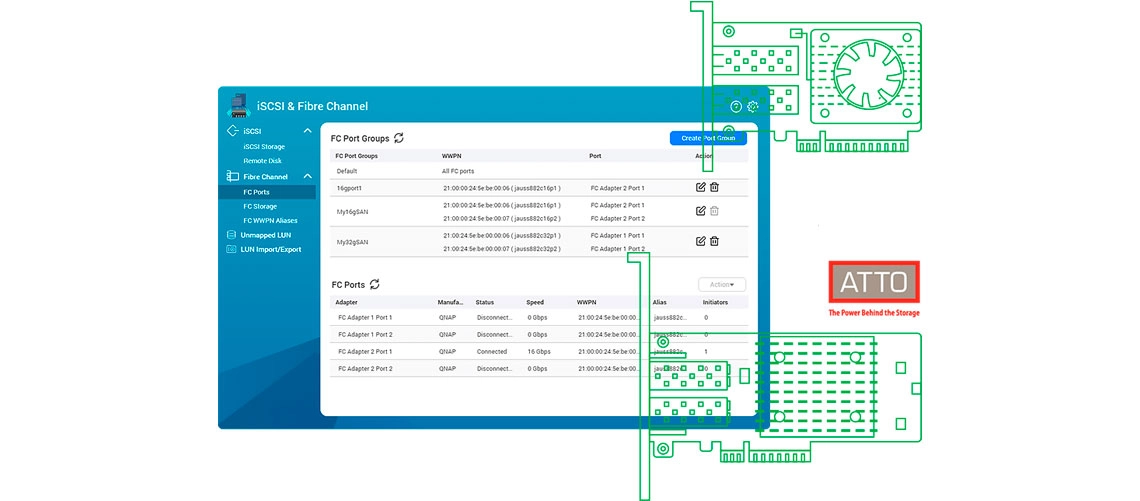1140x501 pixels.
Task: Open the settings gear in the header
Action: click(752, 107)
